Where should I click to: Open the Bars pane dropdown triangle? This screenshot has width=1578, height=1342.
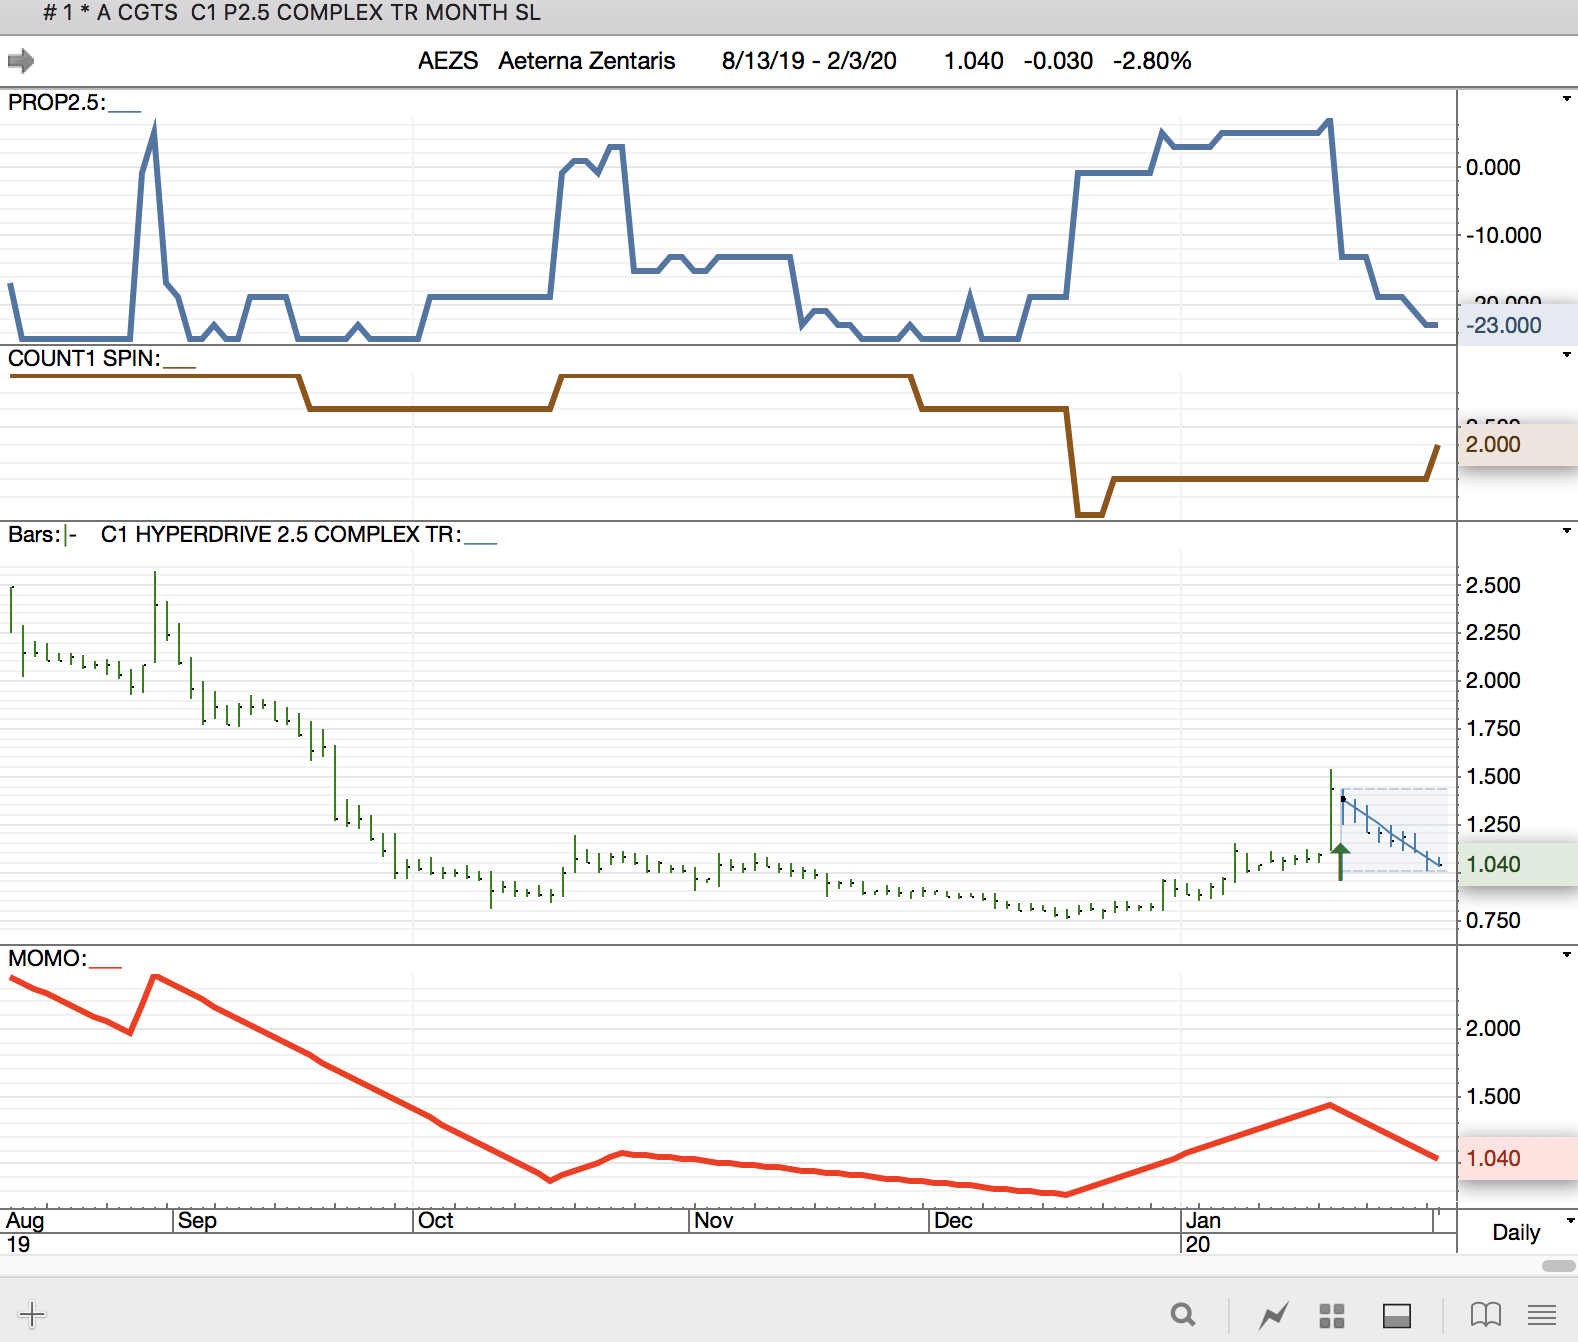coord(1566,531)
